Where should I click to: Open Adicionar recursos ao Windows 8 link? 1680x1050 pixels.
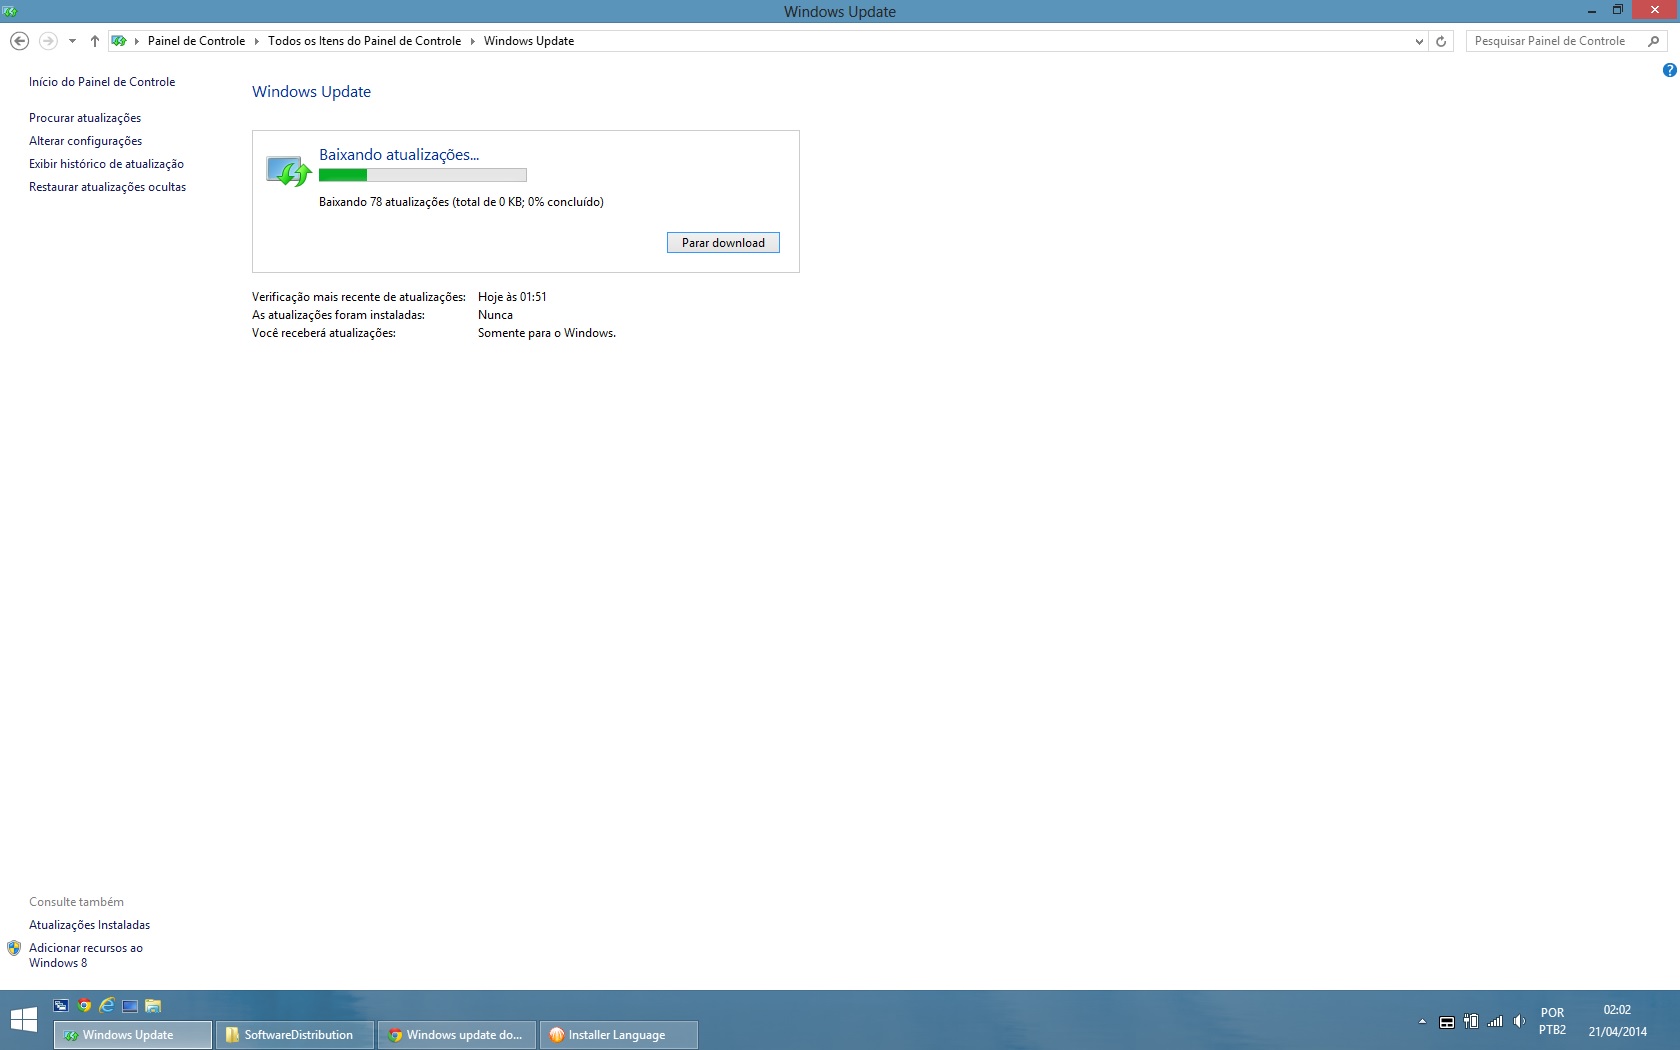(86, 955)
